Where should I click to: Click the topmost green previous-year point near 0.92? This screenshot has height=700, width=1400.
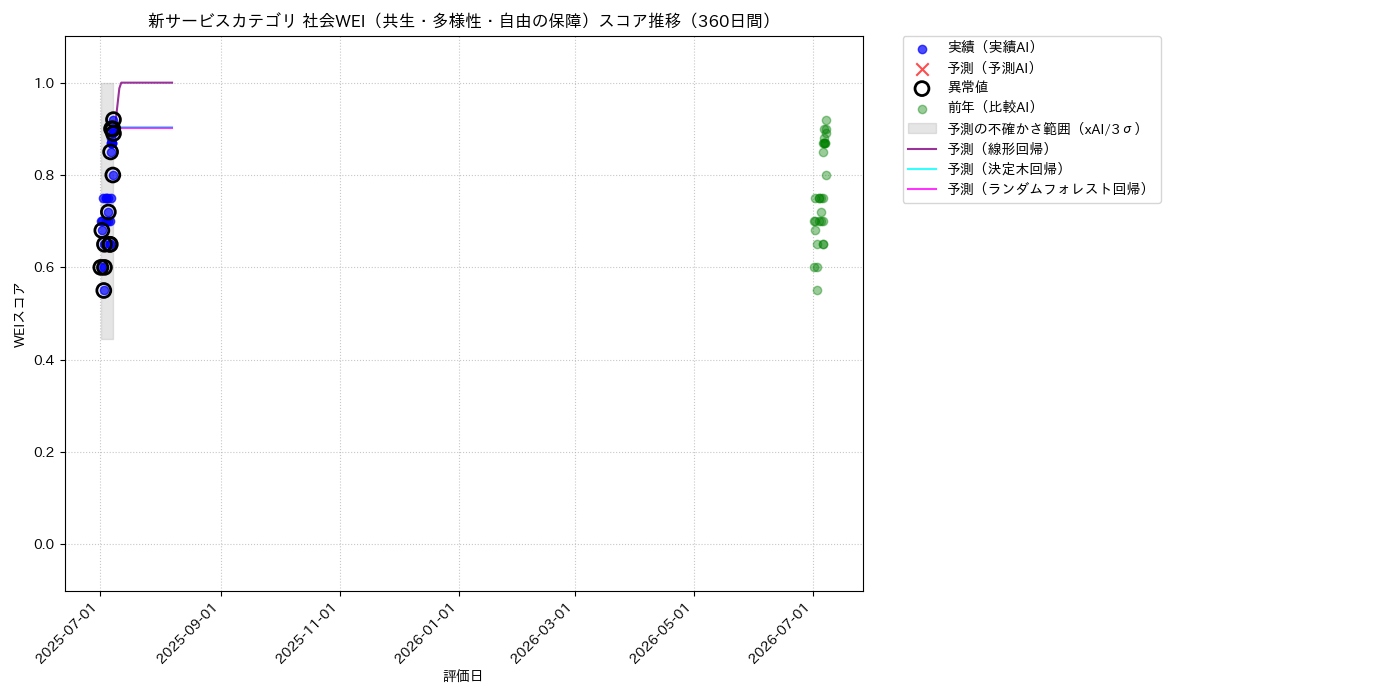click(x=826, y=120)
